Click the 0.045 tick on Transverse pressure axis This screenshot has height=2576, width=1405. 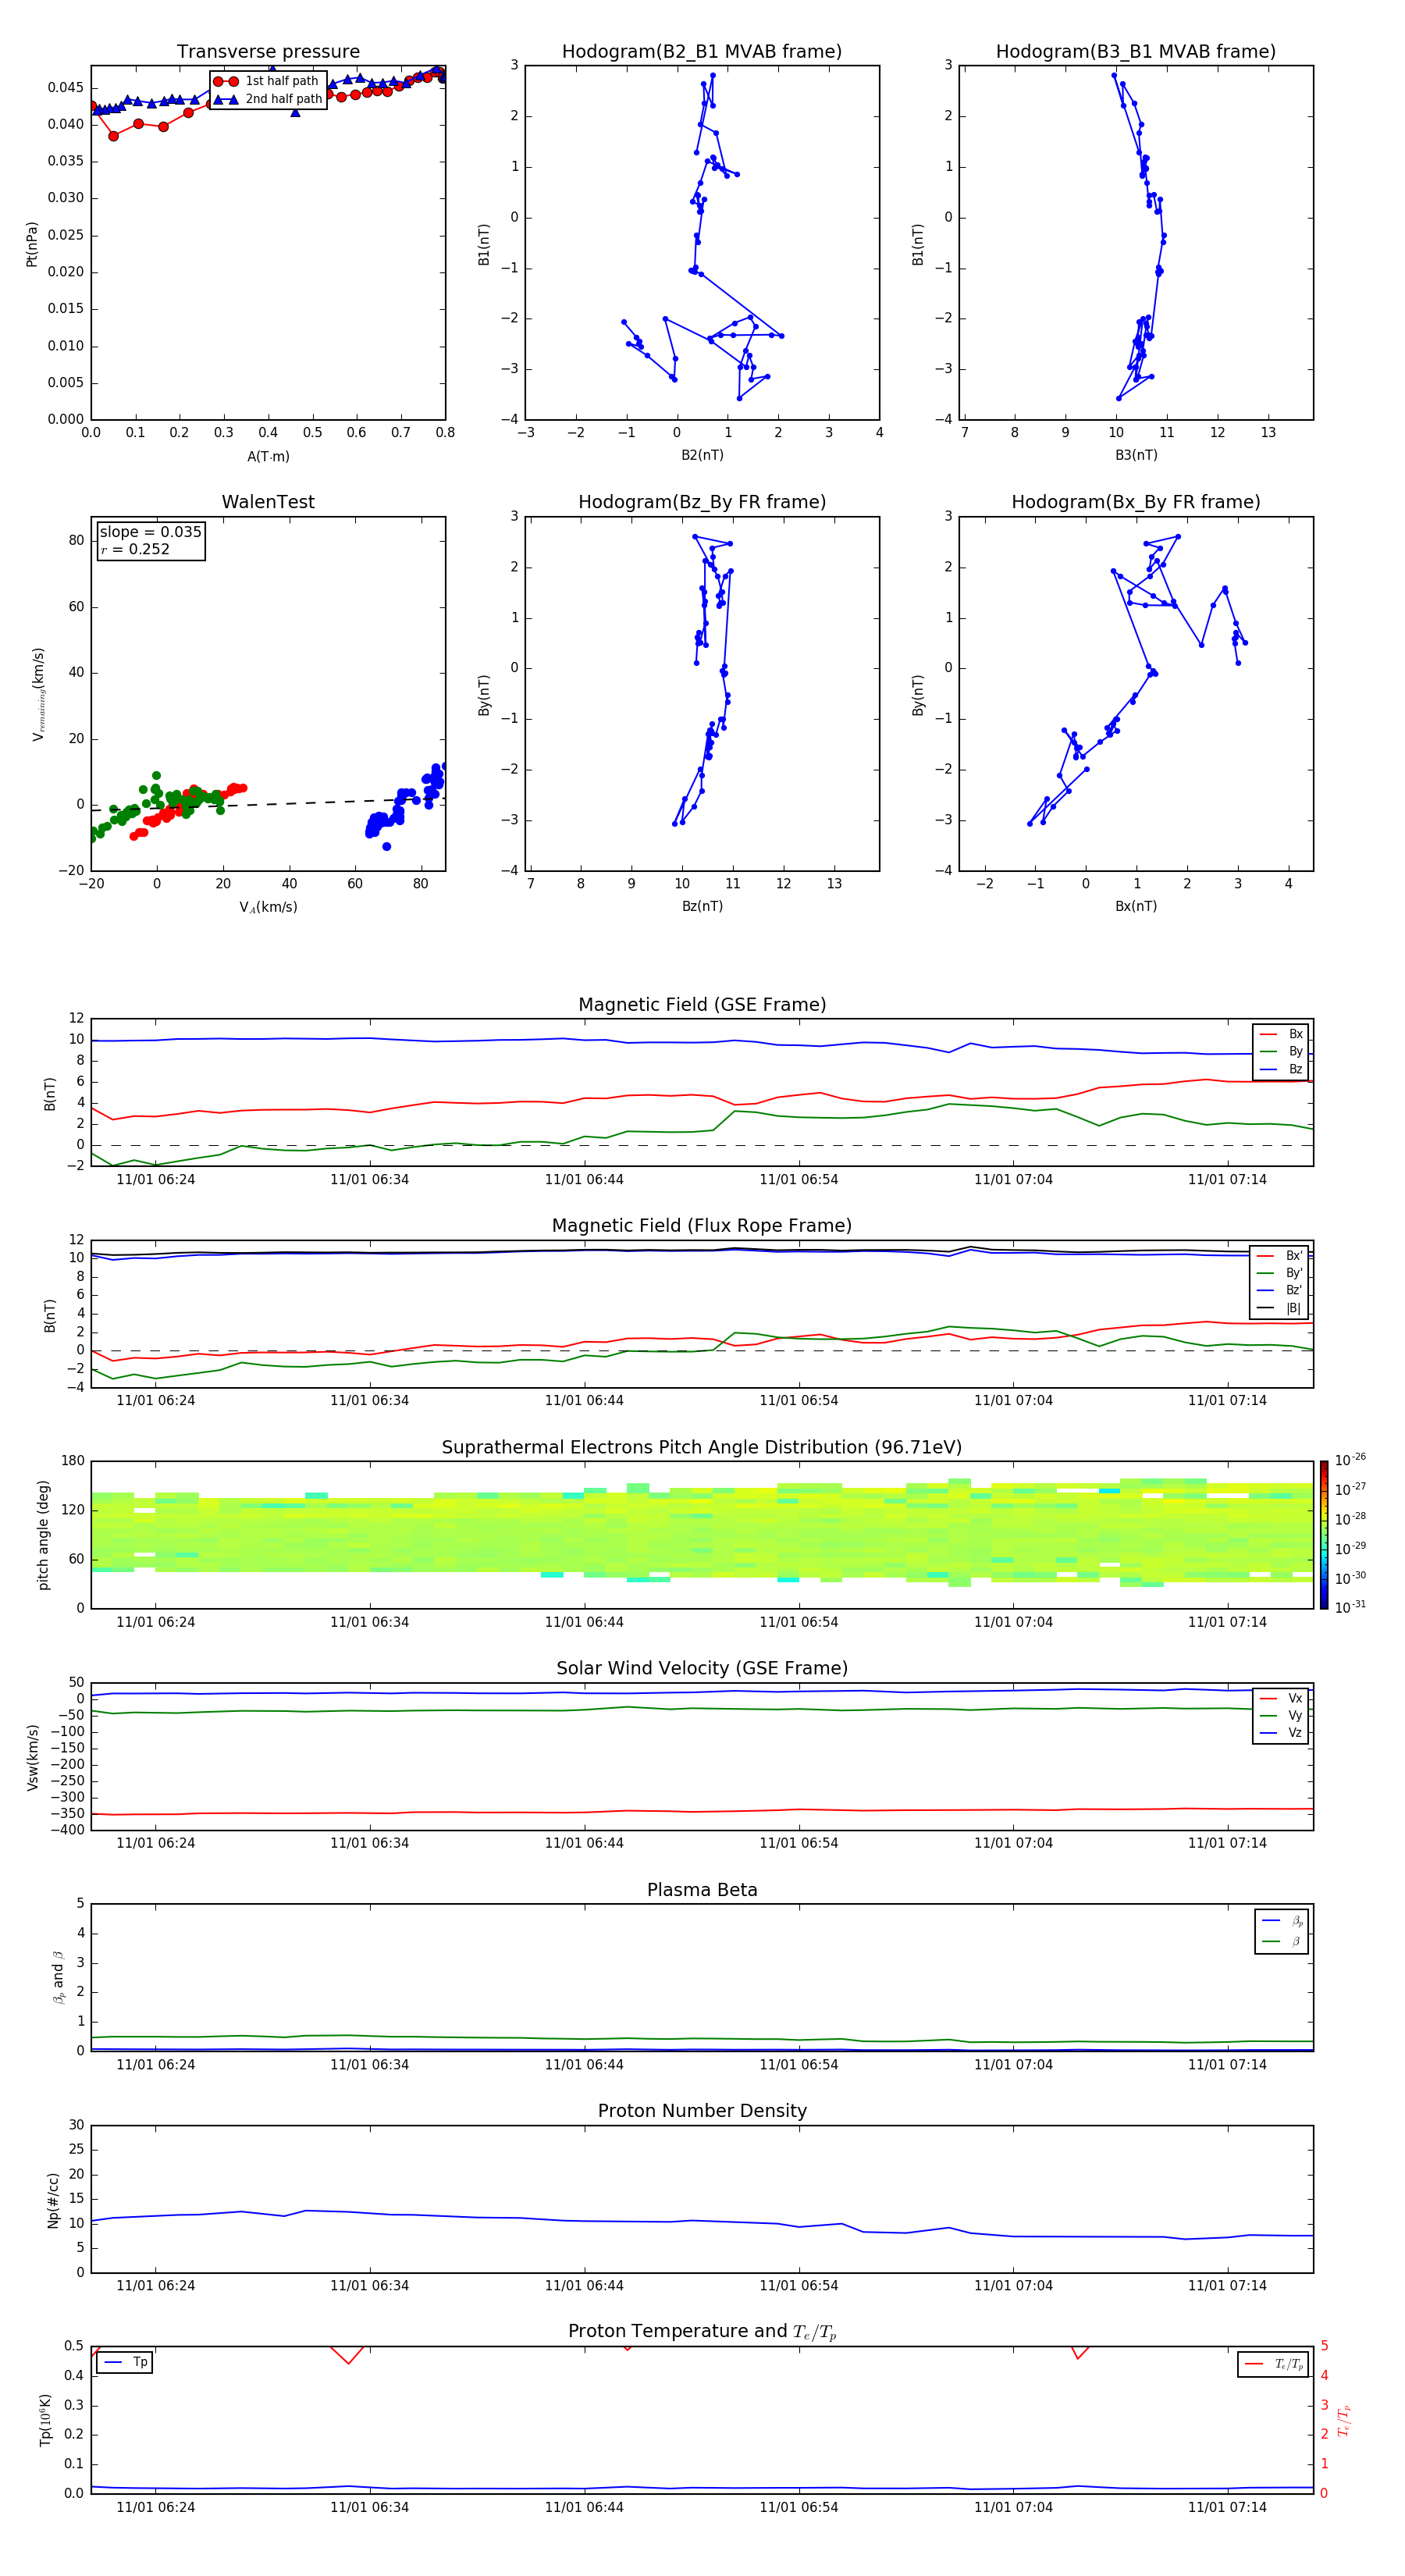click(x=66, y=88)
